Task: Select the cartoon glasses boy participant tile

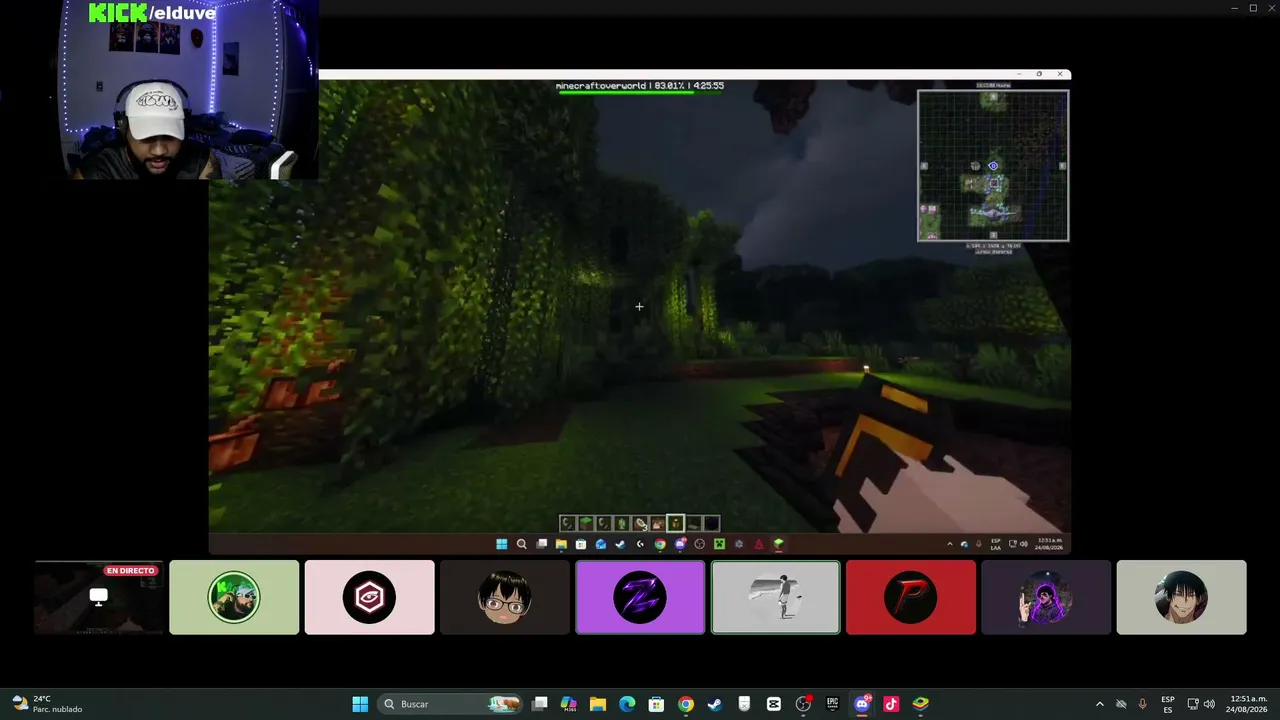Action: (x=505, y=597)
